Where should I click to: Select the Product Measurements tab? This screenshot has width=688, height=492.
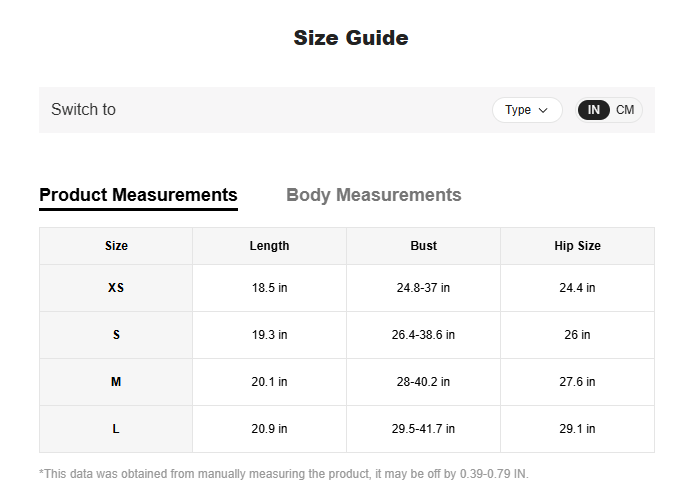pyautogui.click(x=138, y=195)
